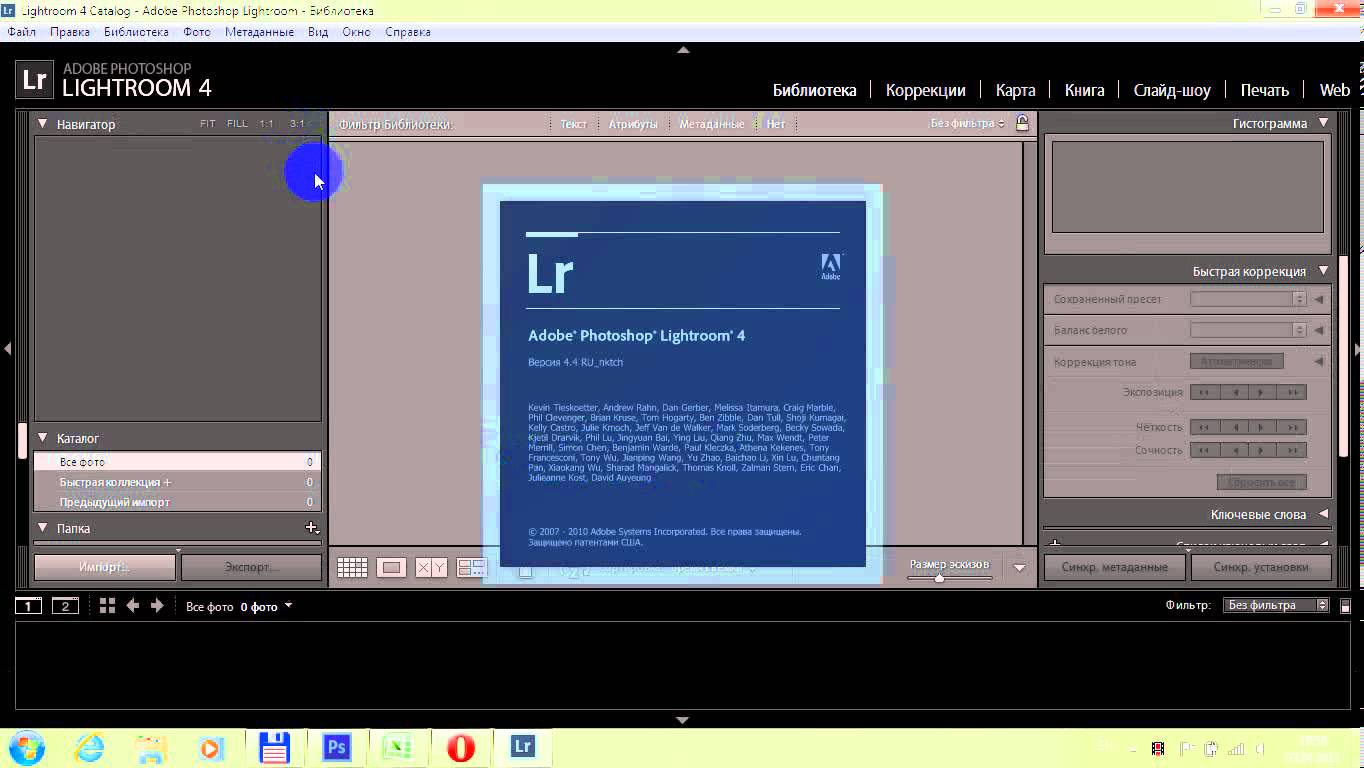Click the Синхр. метаданные button
This screenshot has height=768, width=1364.
click(x=1115, y=567)
